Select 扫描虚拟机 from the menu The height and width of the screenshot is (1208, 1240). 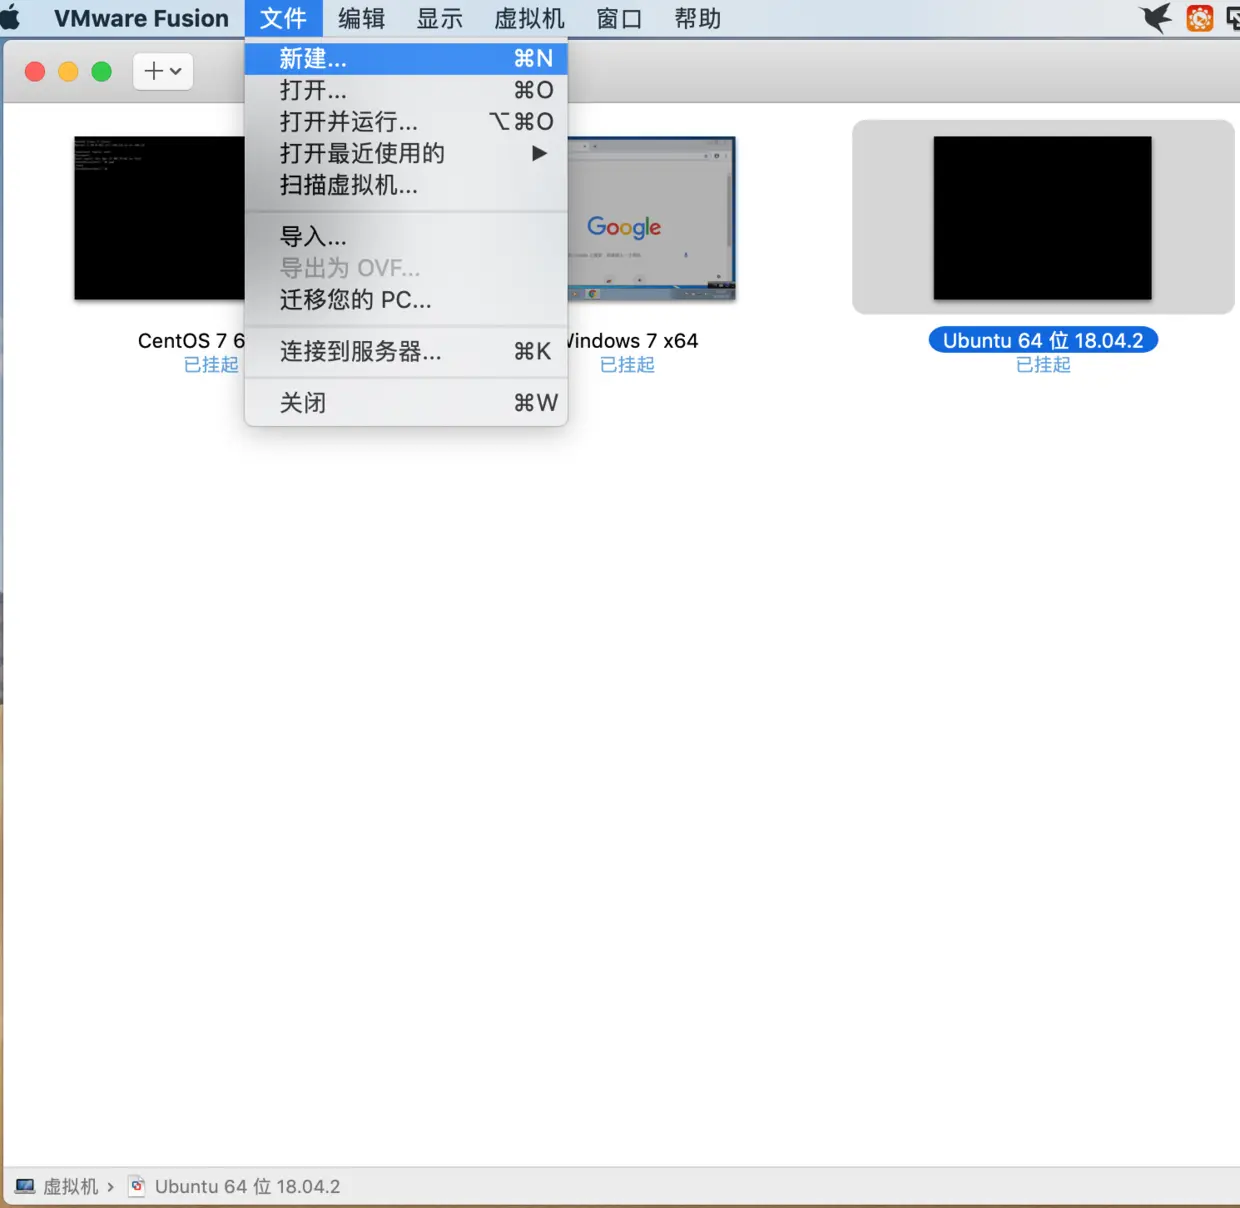click(348, 185)
